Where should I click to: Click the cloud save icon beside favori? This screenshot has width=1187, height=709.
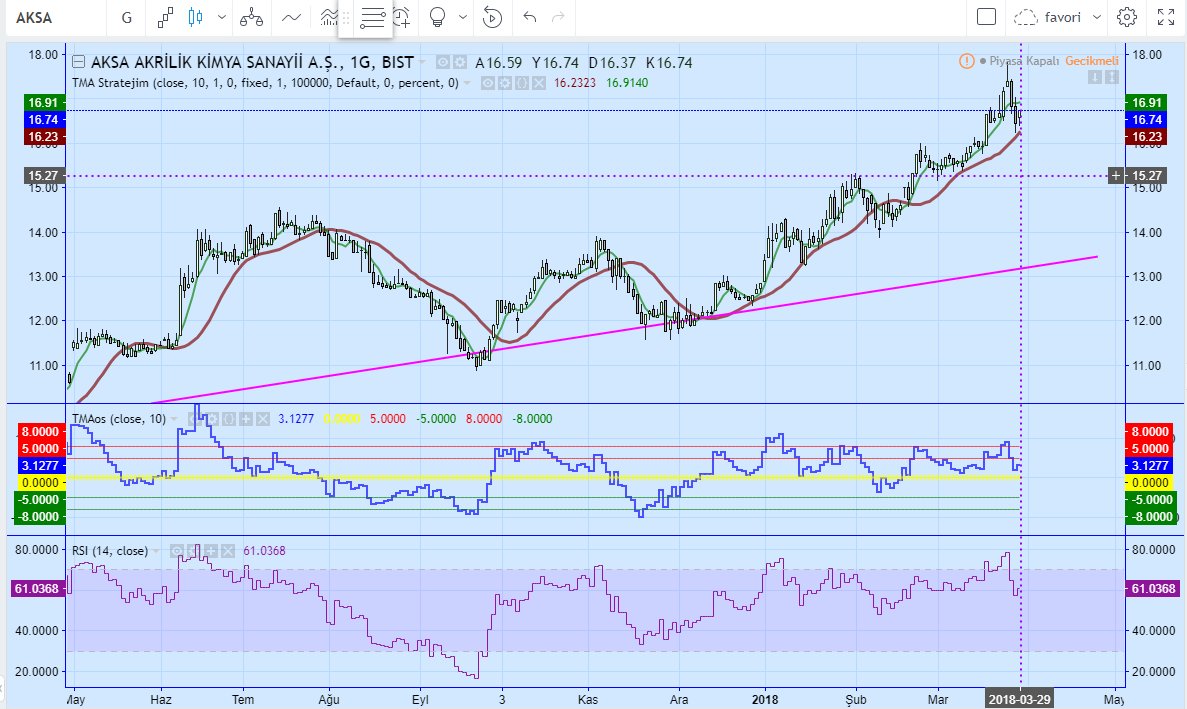click(1025, 17)
